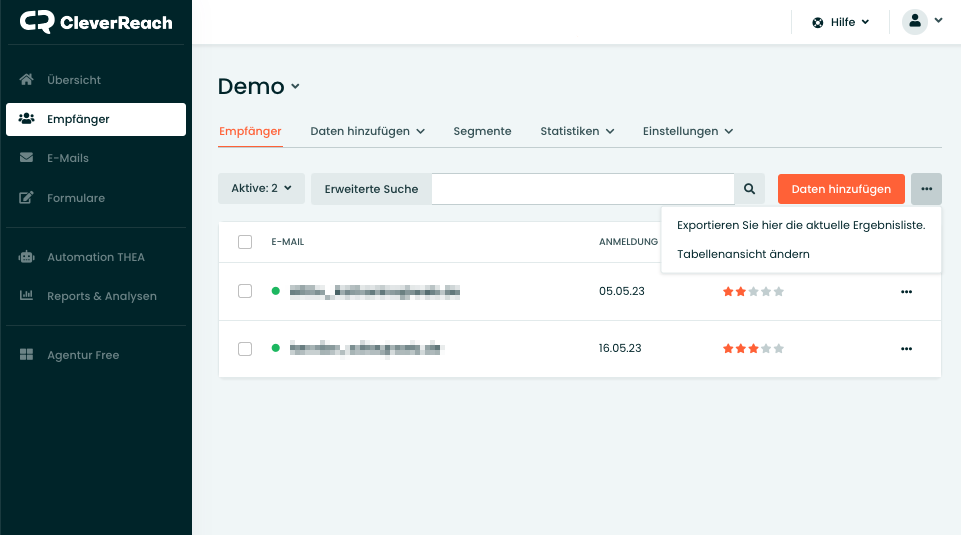961x535 pixels.
Task: Click green status dot of 05.05.23 row
Action: pos(276,291)
